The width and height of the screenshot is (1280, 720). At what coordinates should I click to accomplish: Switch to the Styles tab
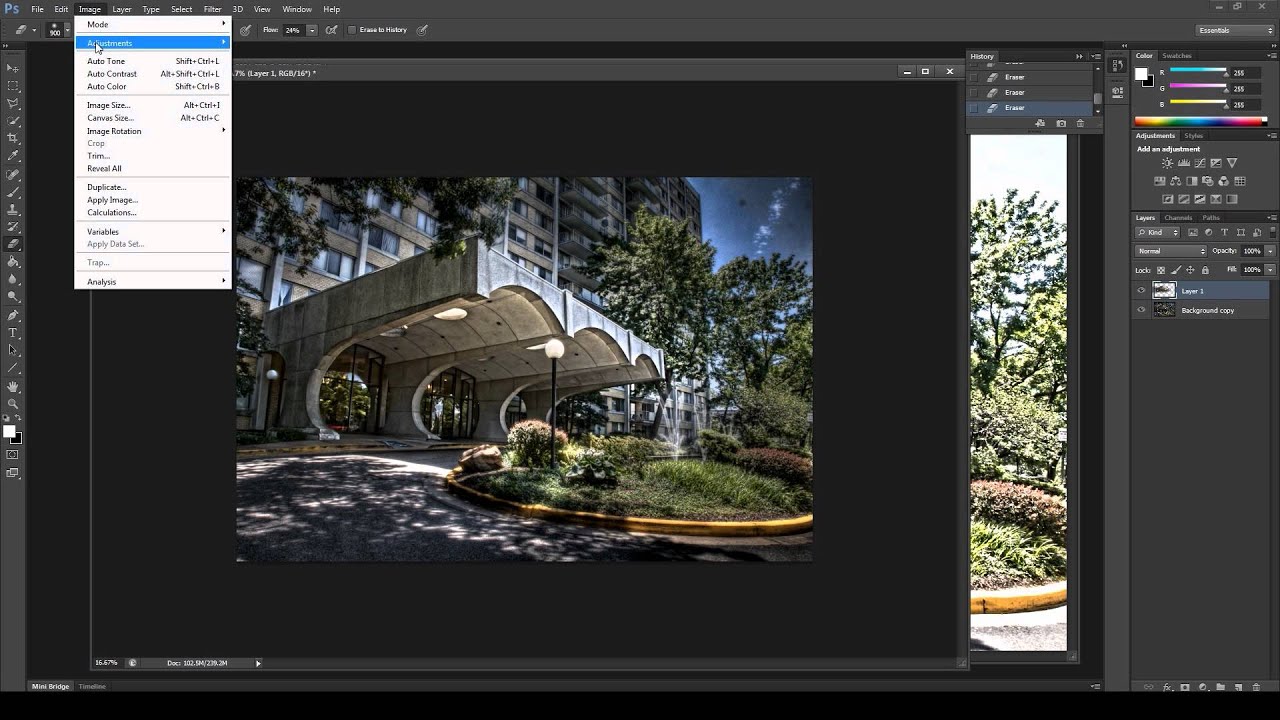[x=1194, y=135]
